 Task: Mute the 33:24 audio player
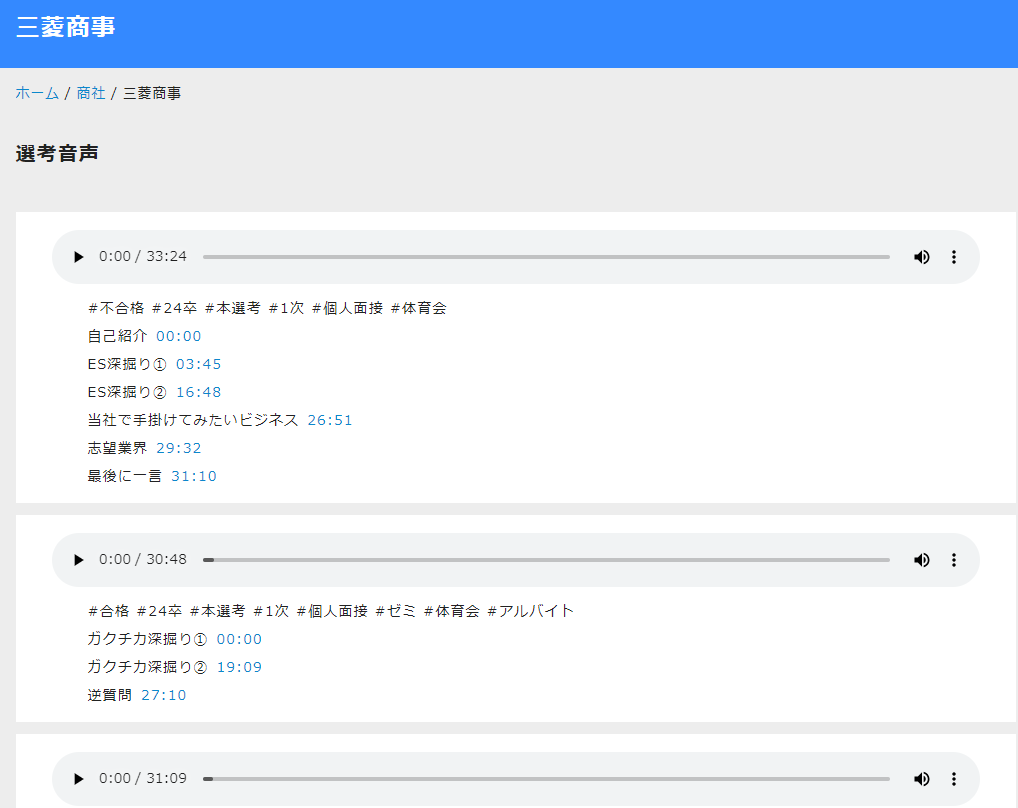(921, 257)
